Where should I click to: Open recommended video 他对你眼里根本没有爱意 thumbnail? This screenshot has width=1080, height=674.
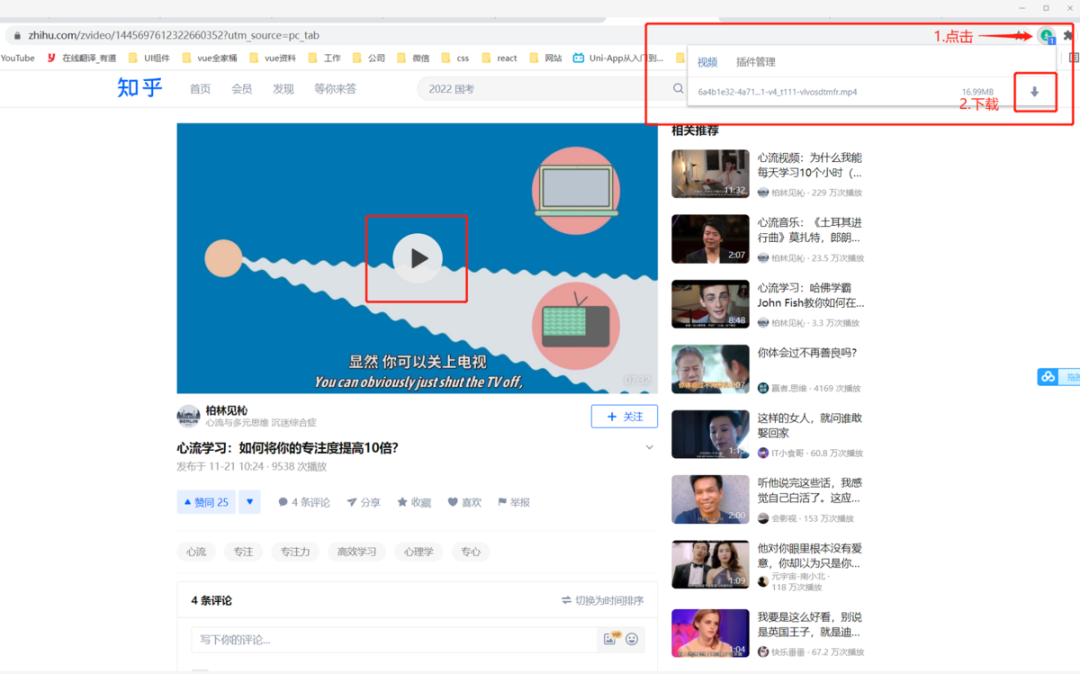pos(710,565)
